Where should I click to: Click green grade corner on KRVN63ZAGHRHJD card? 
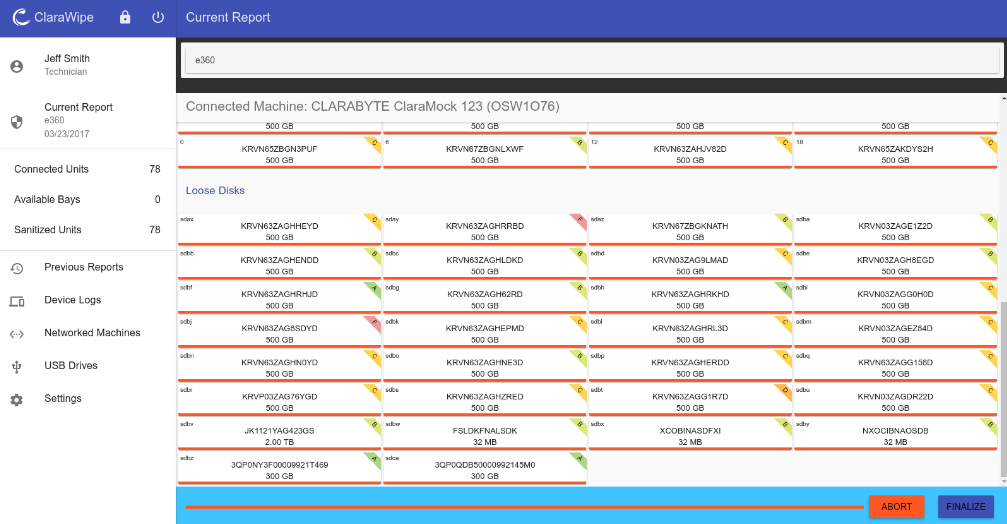coord(374,288)
